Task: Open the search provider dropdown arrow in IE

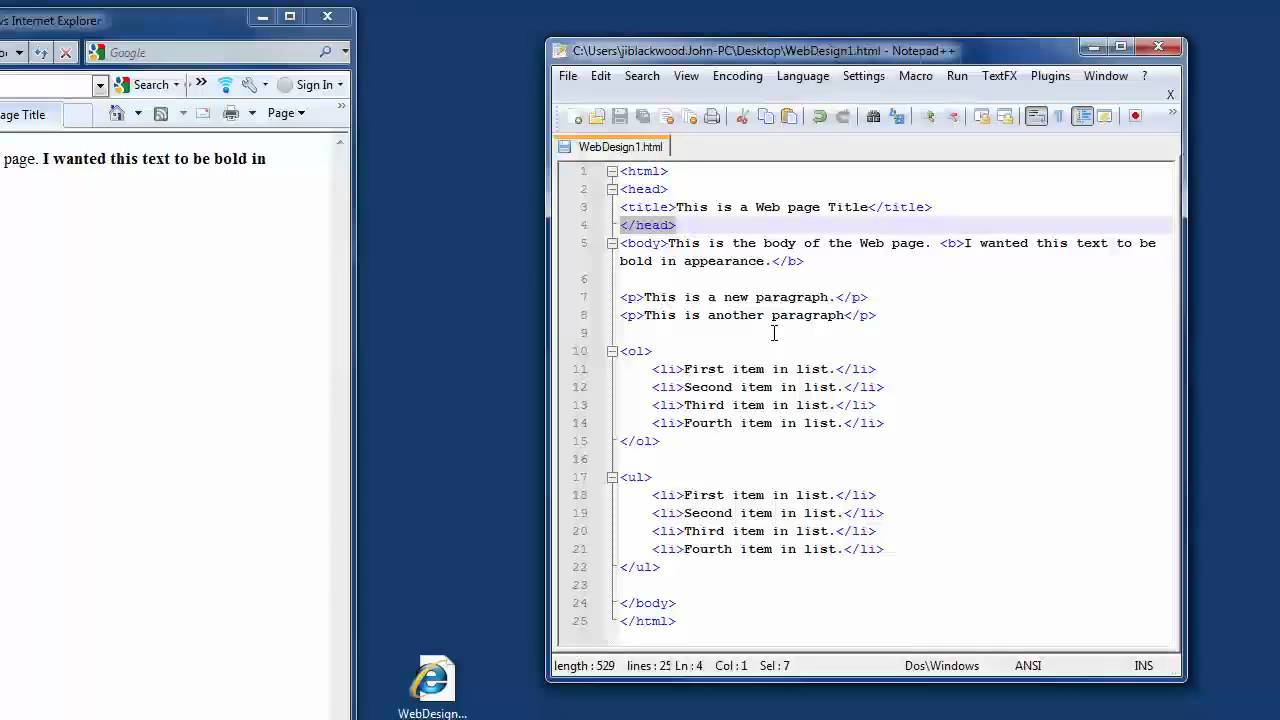Action: tap(345, 52)
